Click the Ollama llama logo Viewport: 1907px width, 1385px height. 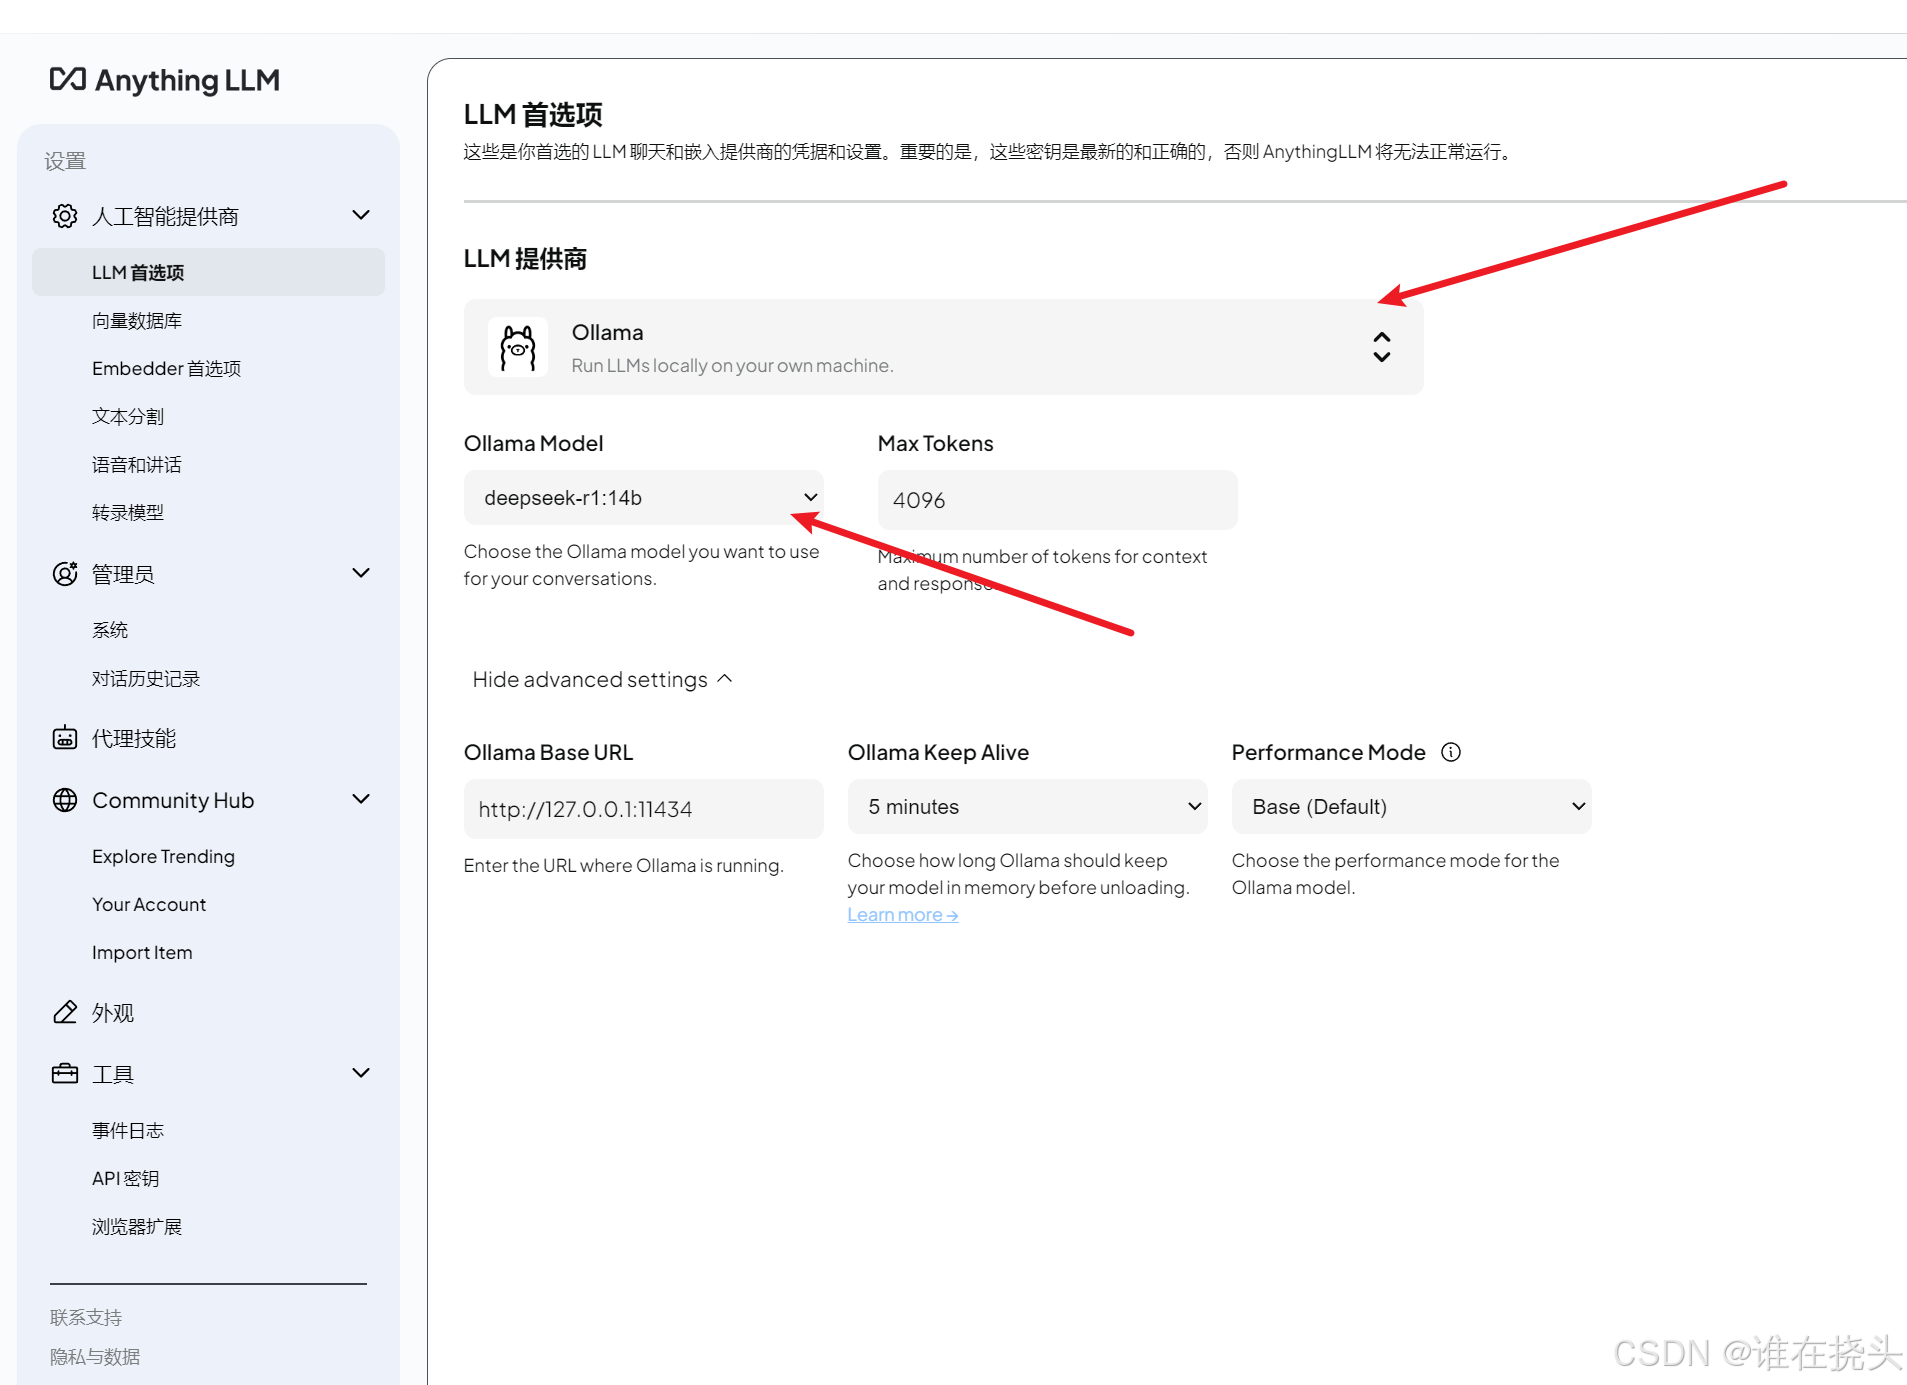pos(518,347)
